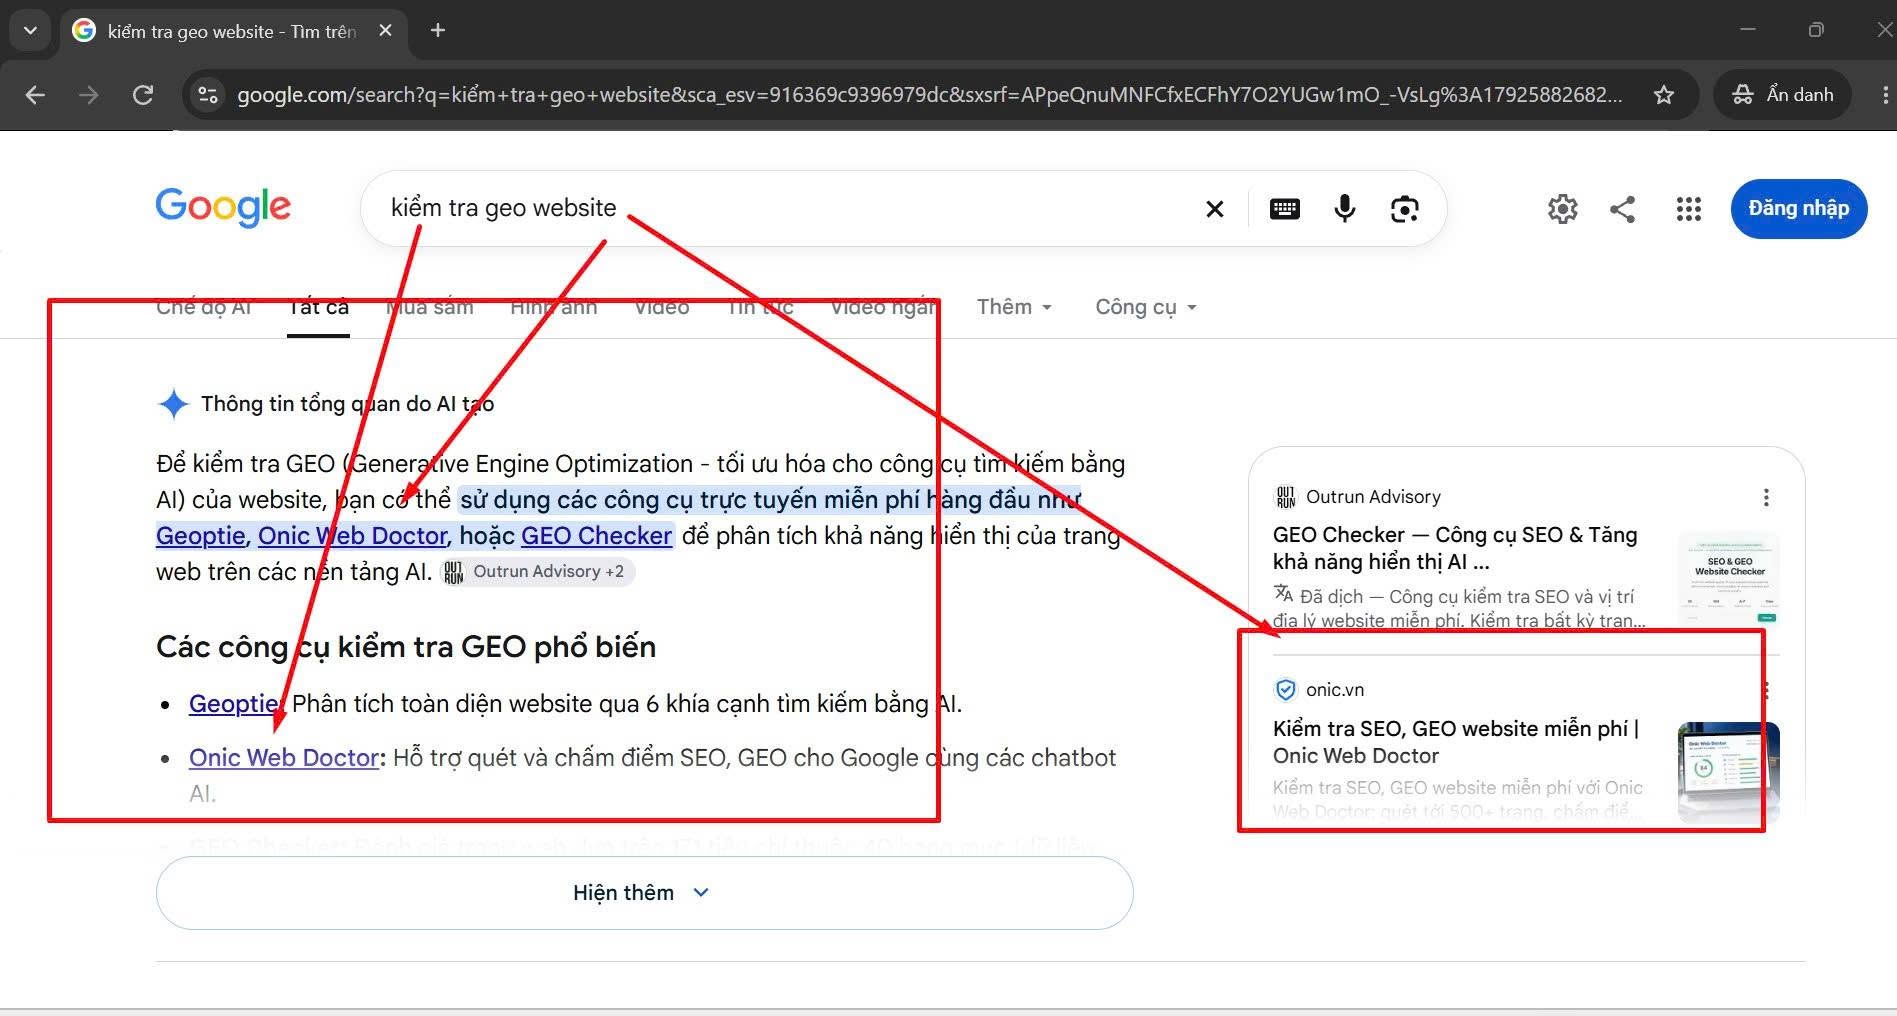
Task: Switch to the Video ngắn tab
Action: click(x=883, y=307)
